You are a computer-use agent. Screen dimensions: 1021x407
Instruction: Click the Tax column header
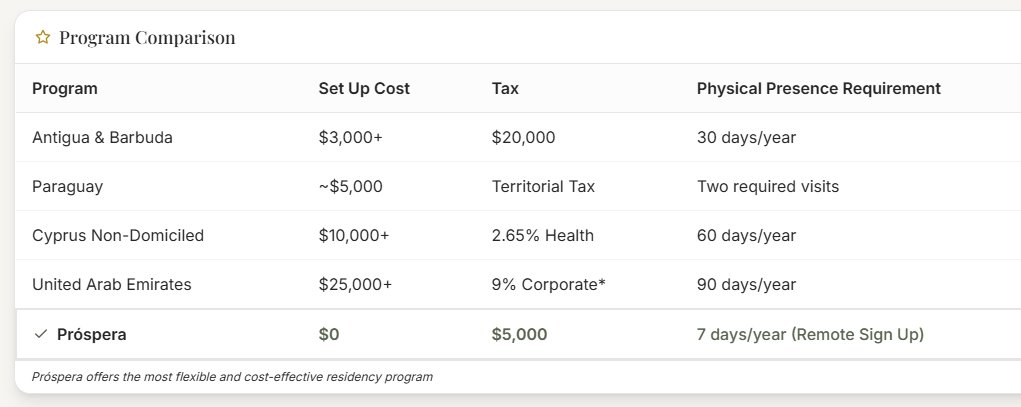tap(505, 88)
